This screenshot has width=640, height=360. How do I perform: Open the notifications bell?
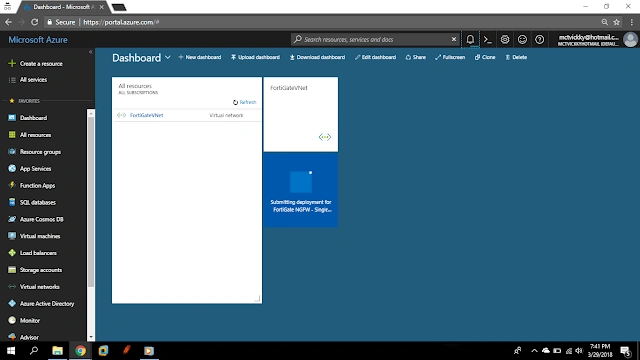[470, 40]
